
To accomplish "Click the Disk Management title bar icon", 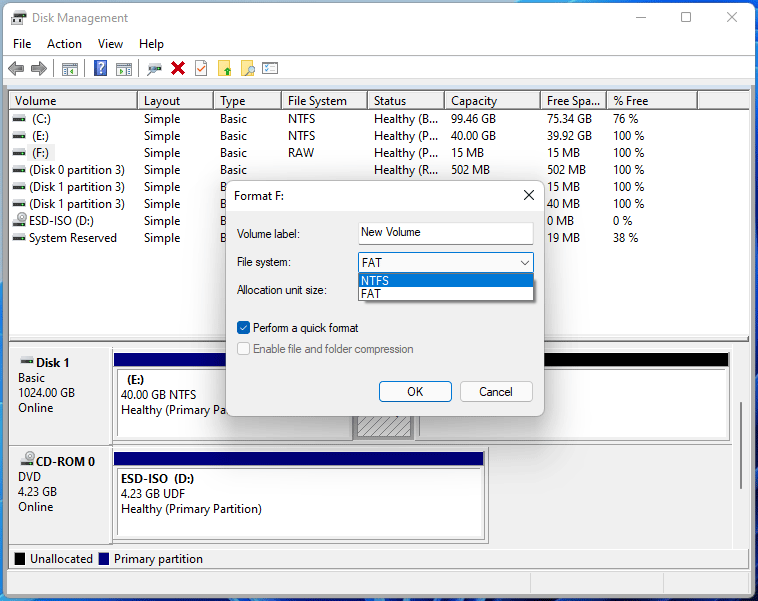I will click(19, 18).
